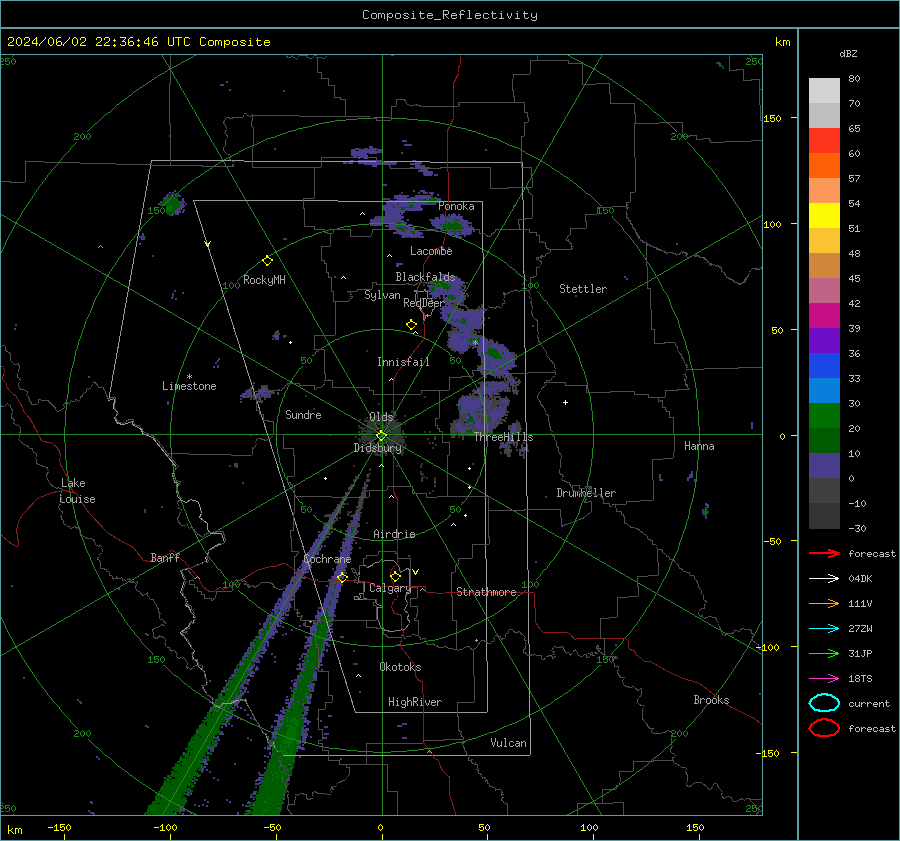900x841 pixels.
Task: Click the yellow diamond marker at RockyMH
Action: tap(267, 261)
